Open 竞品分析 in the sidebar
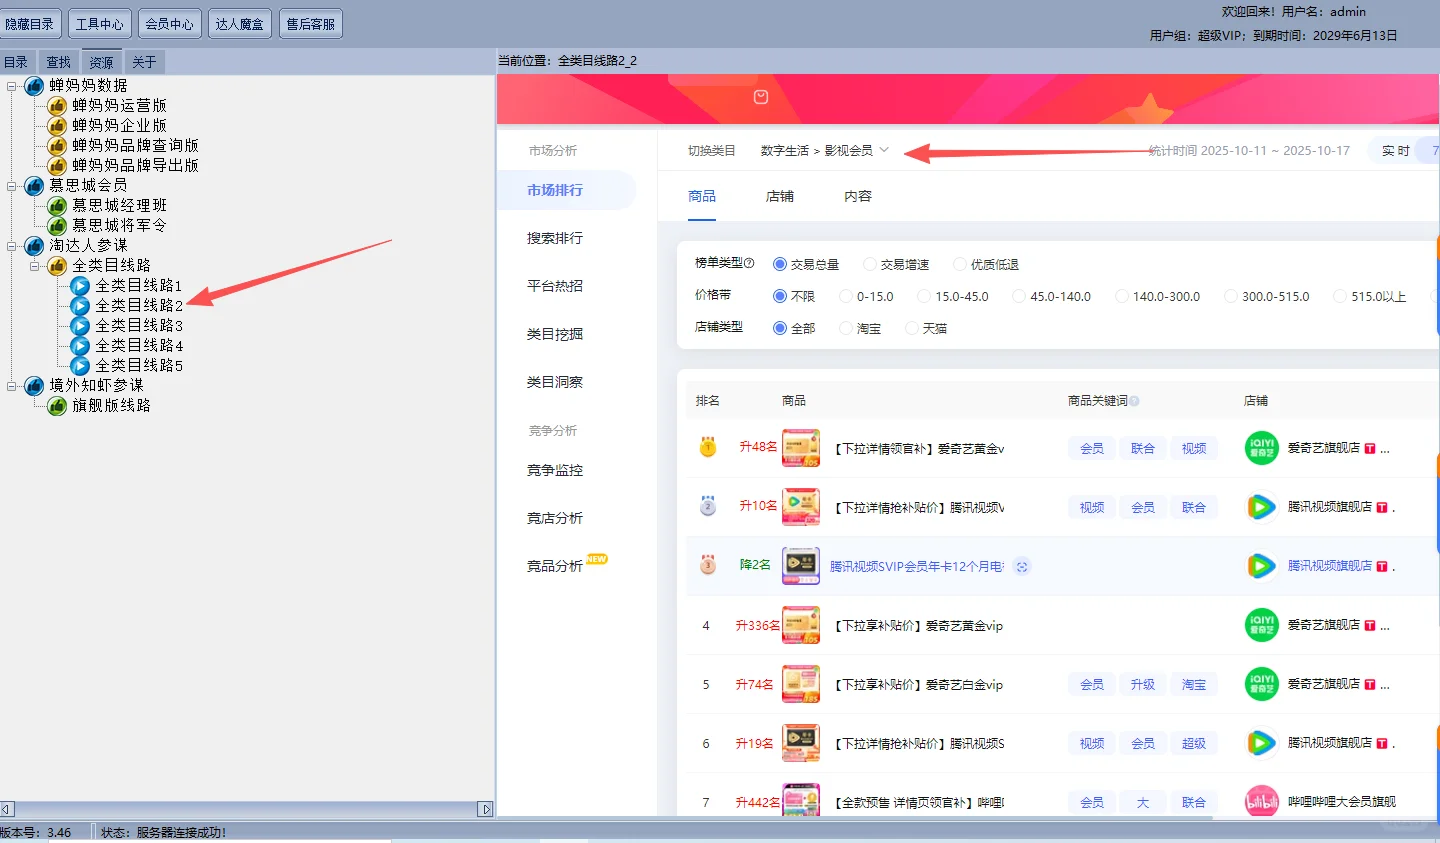 pyautogui.click(x=555, y=567)
